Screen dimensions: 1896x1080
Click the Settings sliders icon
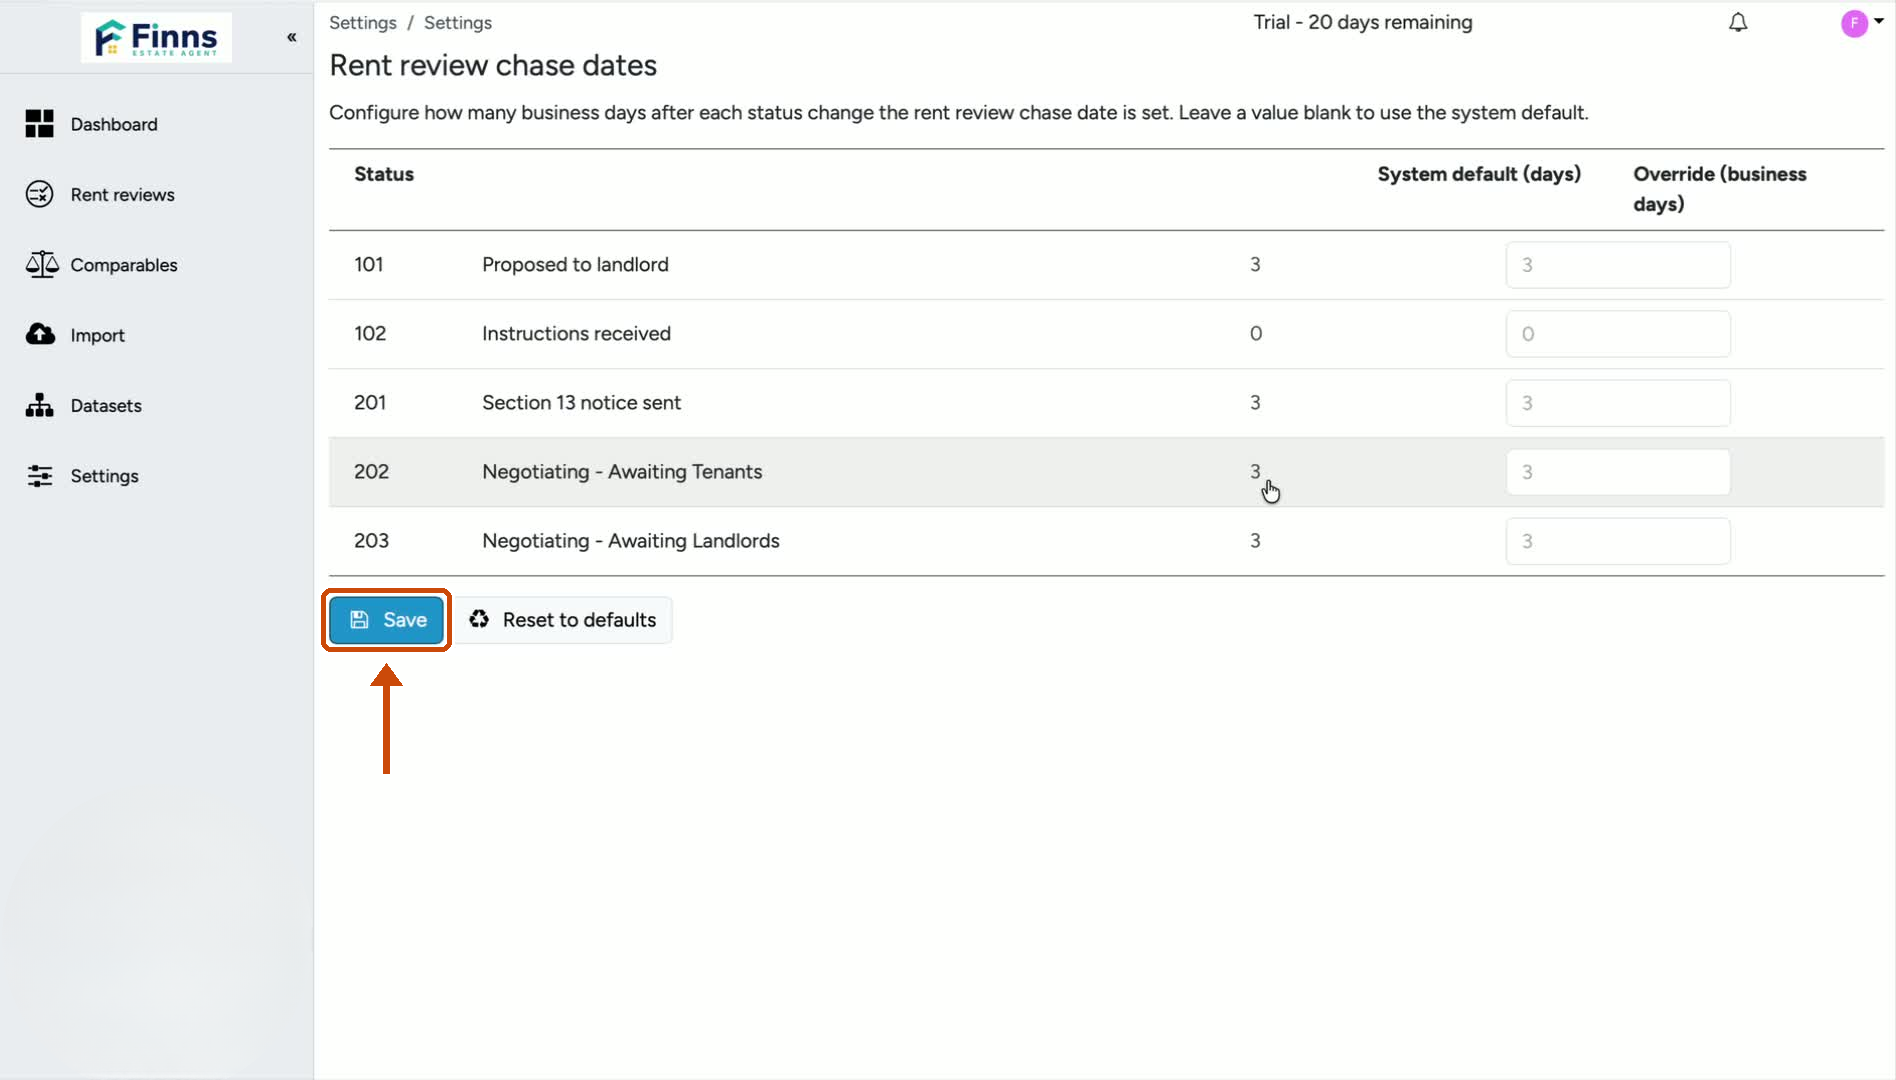coord(39,476)
